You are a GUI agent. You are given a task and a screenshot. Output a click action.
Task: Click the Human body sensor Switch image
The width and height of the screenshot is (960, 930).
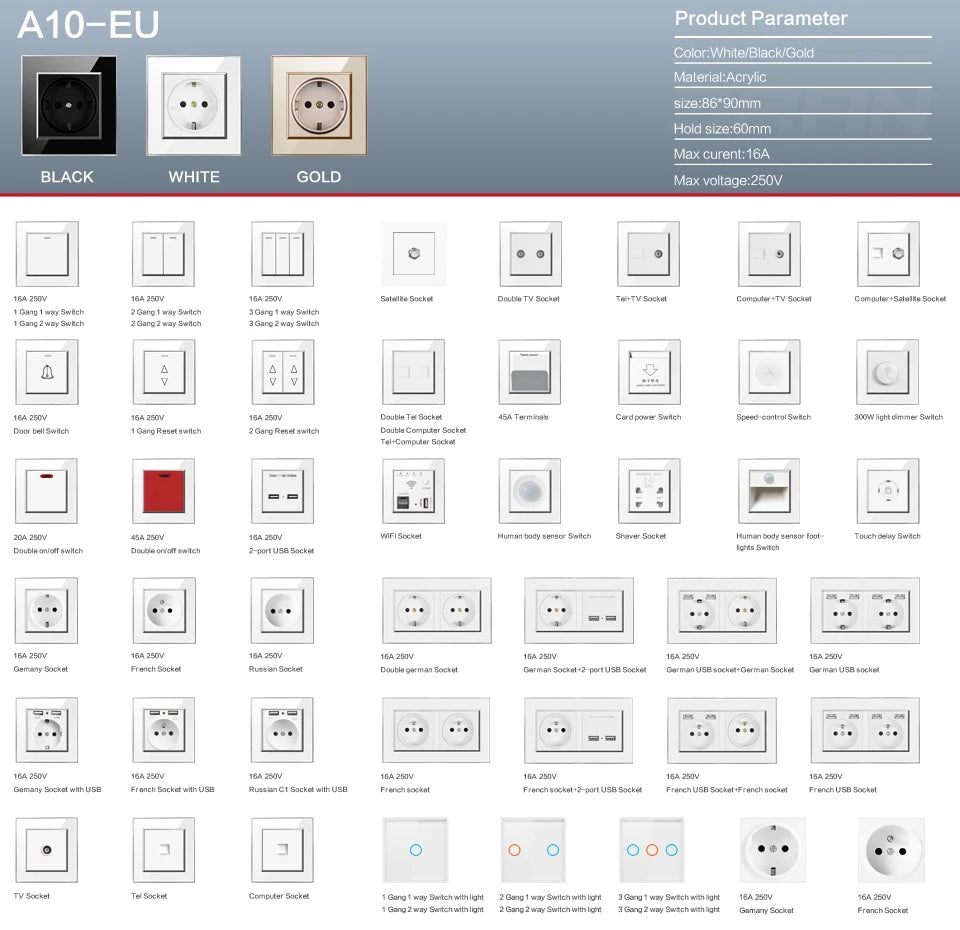(x=530, y=491)
